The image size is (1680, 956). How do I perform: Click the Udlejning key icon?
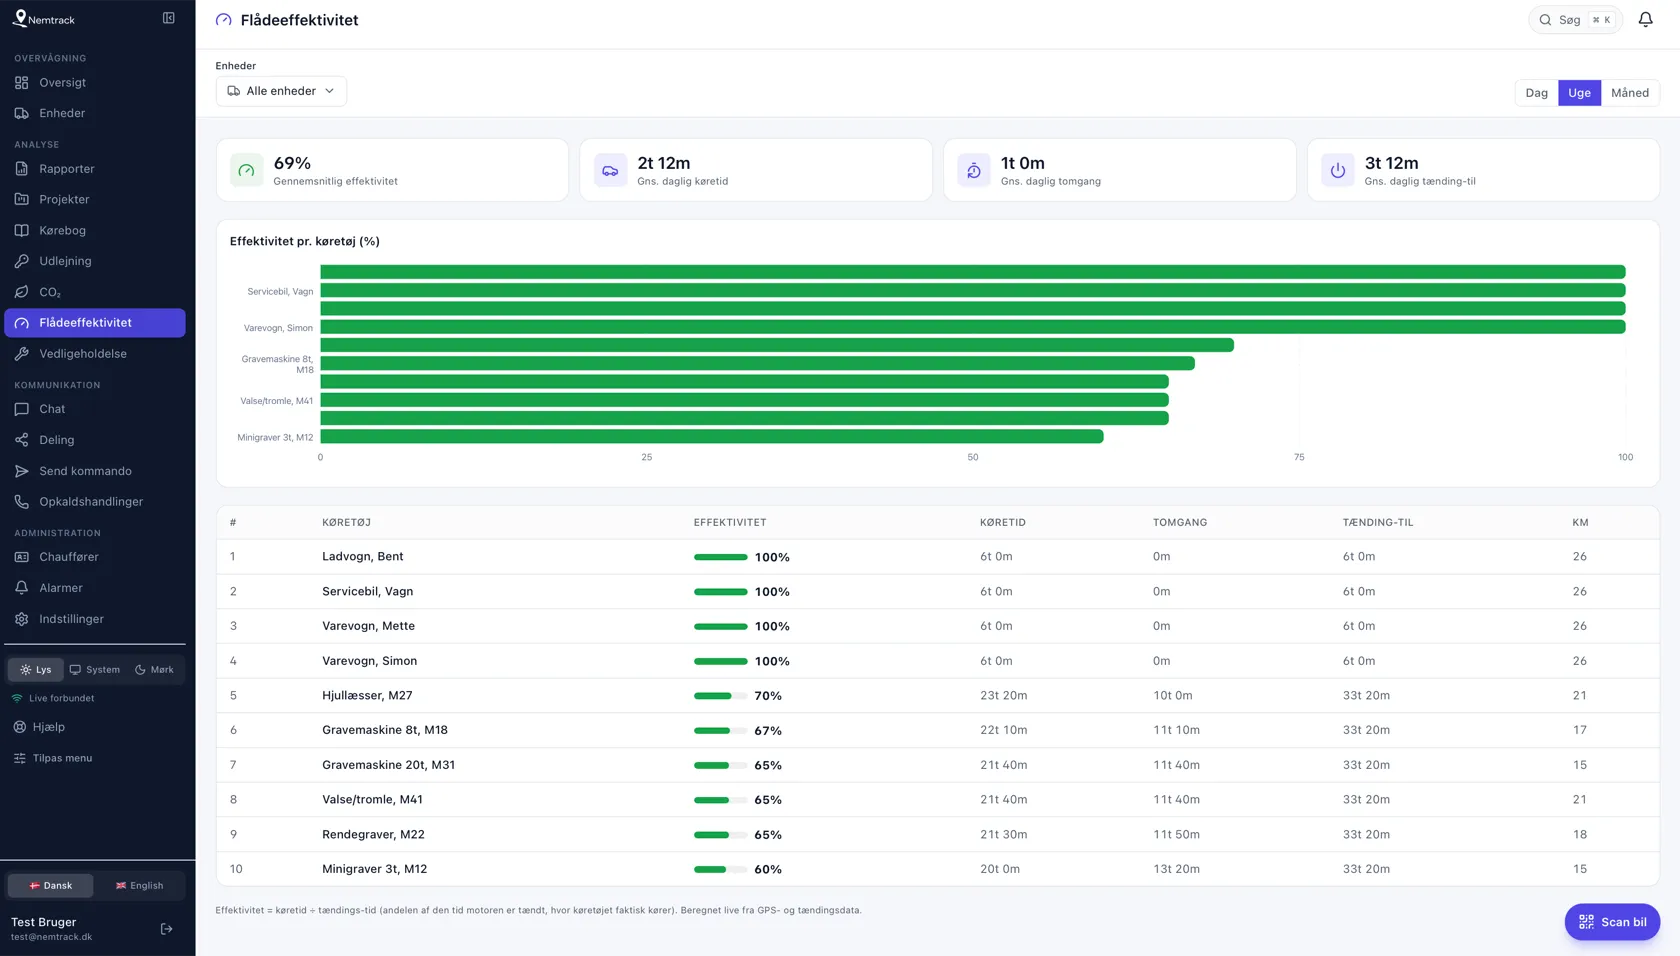[x=21, y=261]
